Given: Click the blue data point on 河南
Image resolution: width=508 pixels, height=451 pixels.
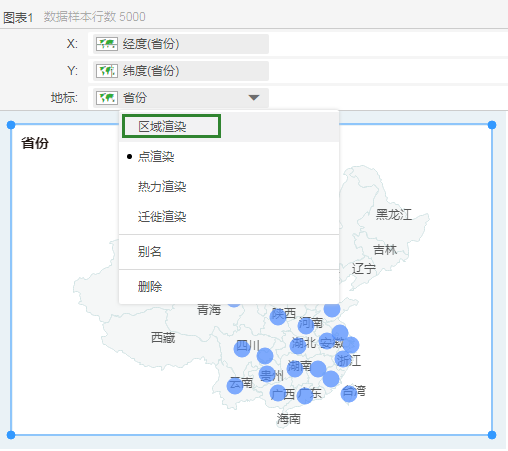Looking at the screenshot, I should [x=306, y=326].
